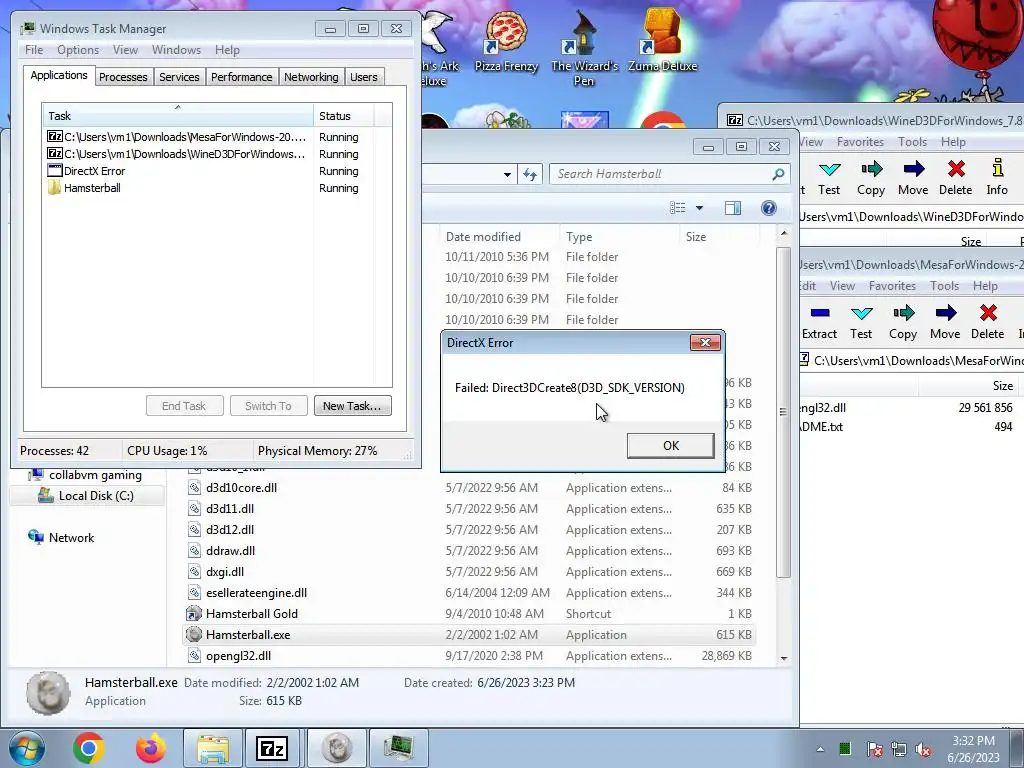Open the Options menu in Task Manager

[x=78, y=50]
